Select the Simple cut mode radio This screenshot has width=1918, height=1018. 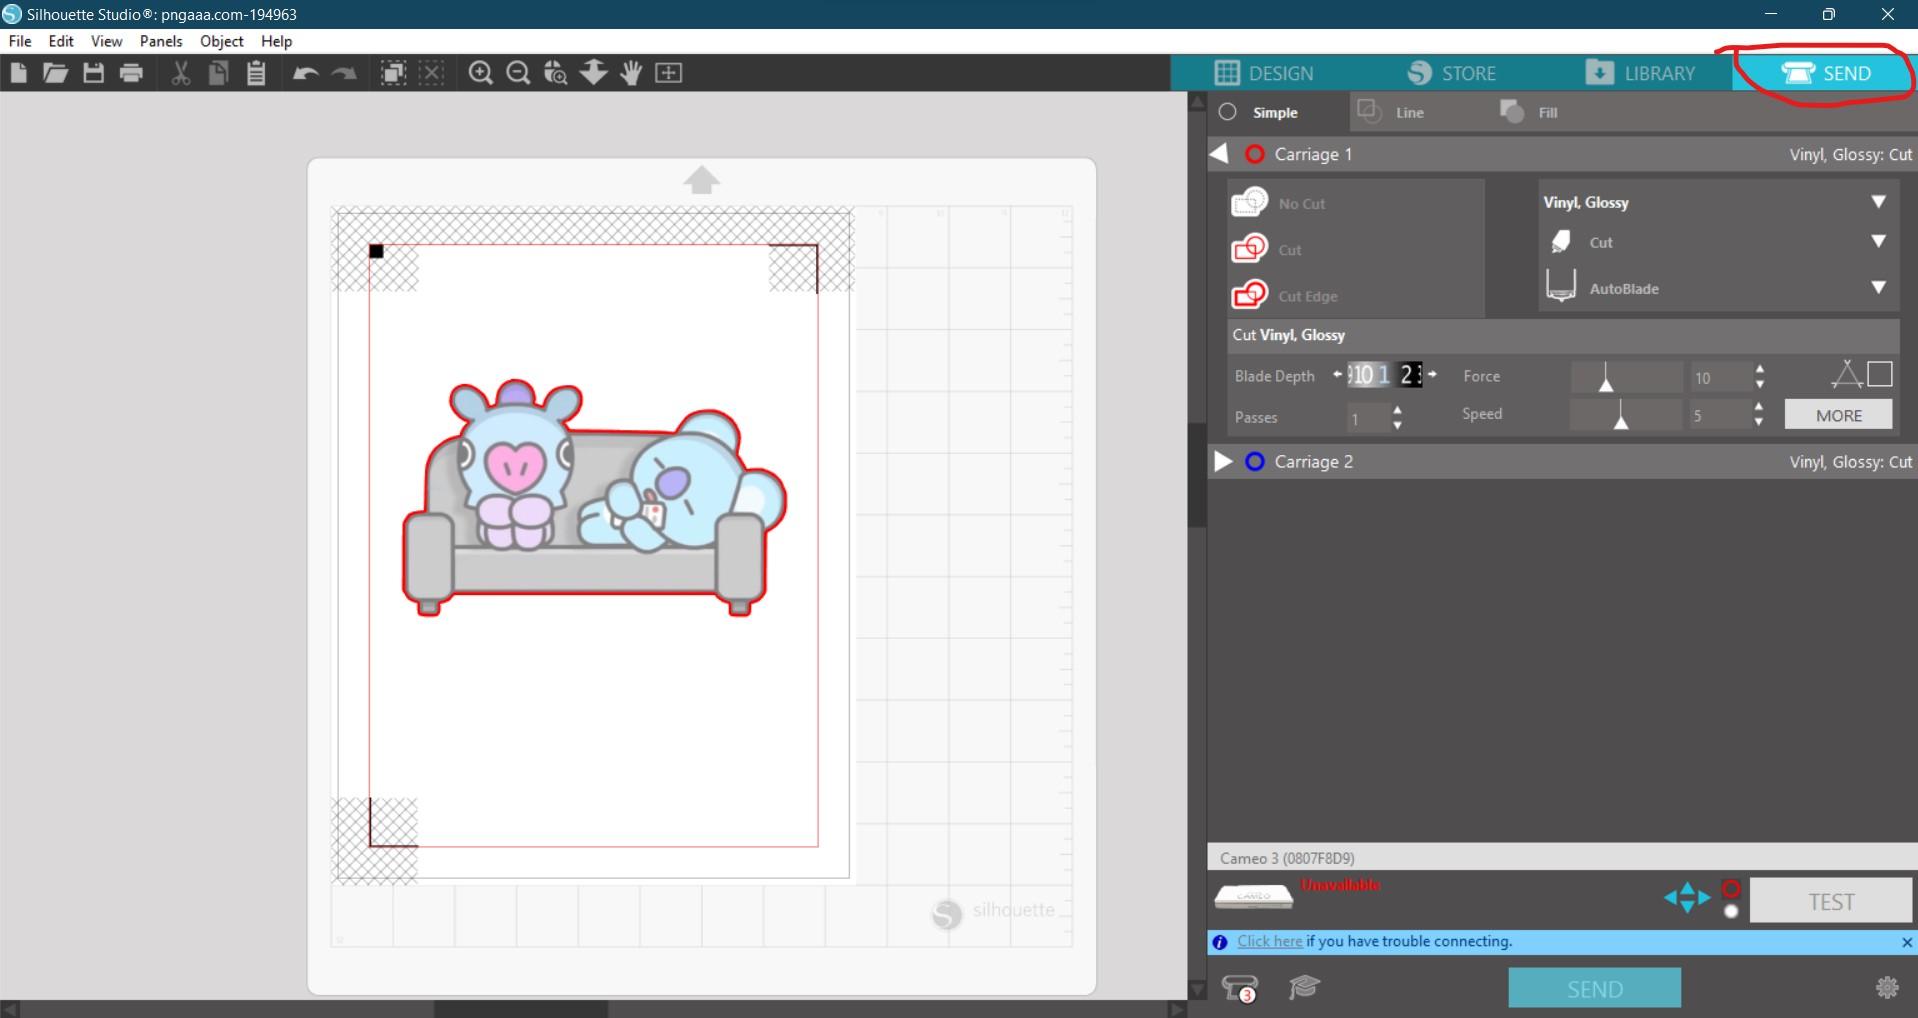[x=1228, y=112]
